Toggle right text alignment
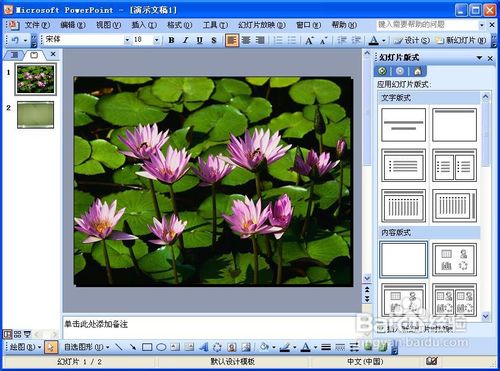Screen dimensions: 500x371 pos(260,40)
